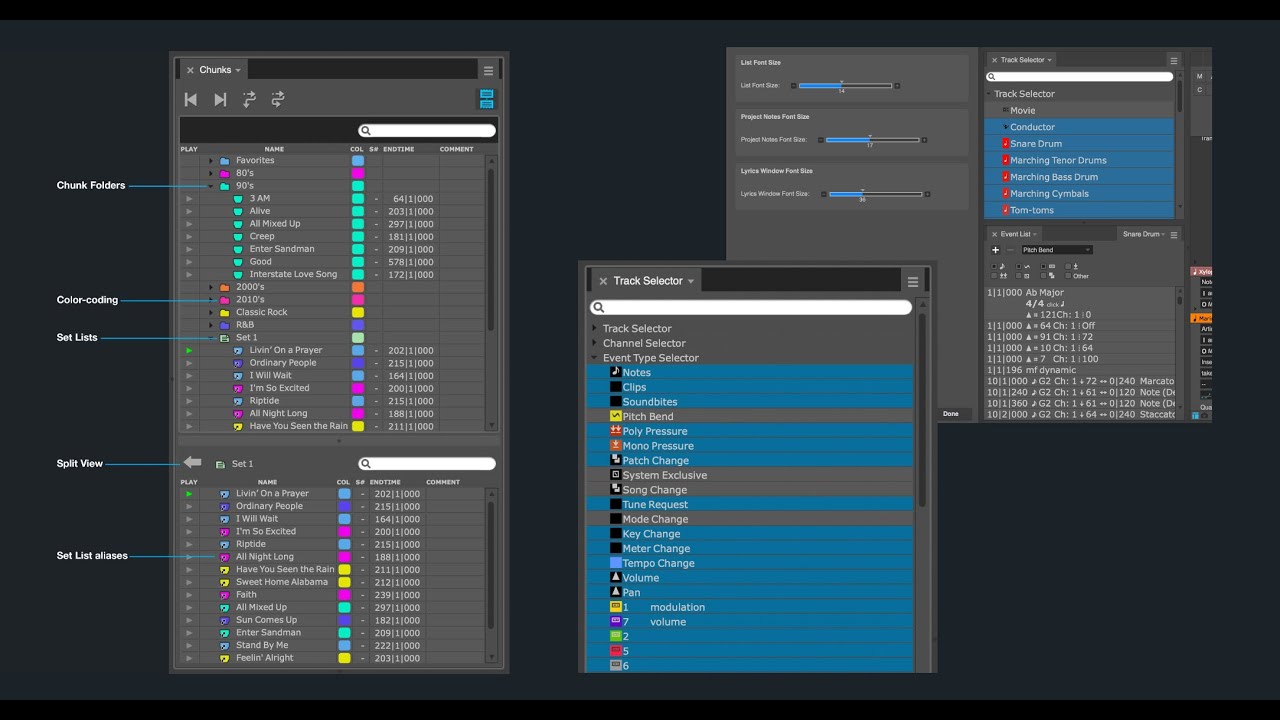
Task: Click the Favorites folder icon in Chunks list
Action: coord(225,161)
